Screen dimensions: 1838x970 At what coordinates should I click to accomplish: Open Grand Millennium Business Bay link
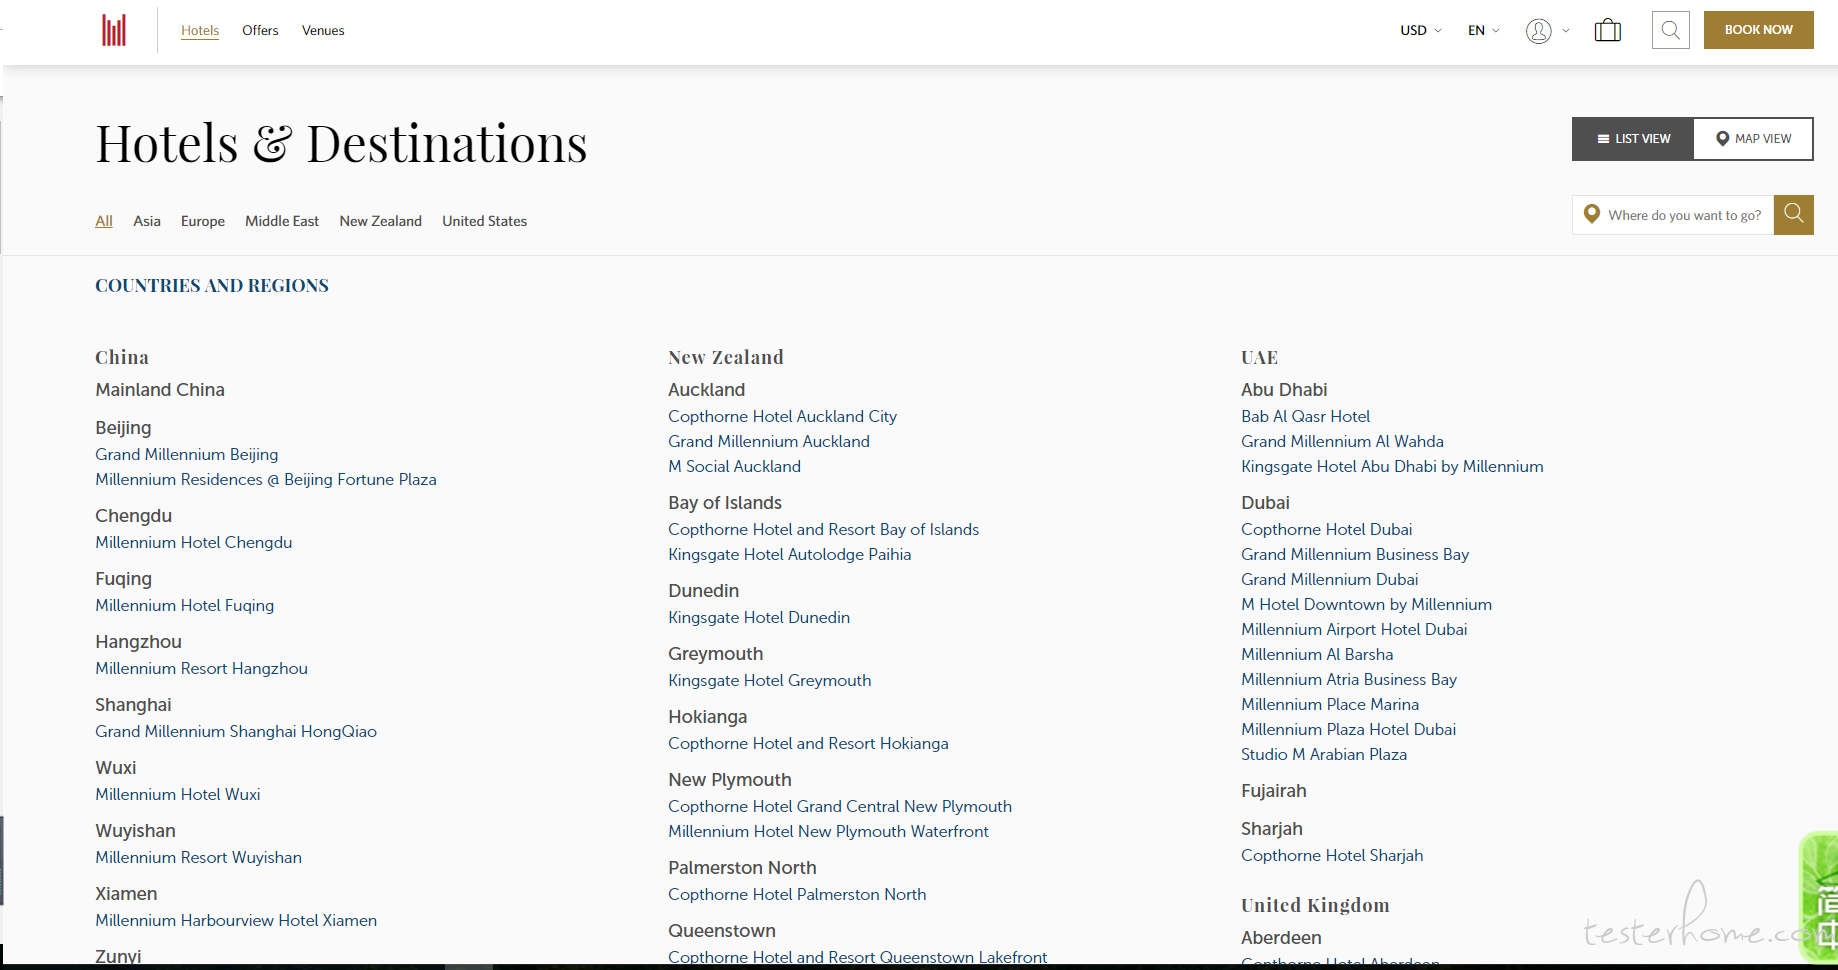tap(1355, 554)
